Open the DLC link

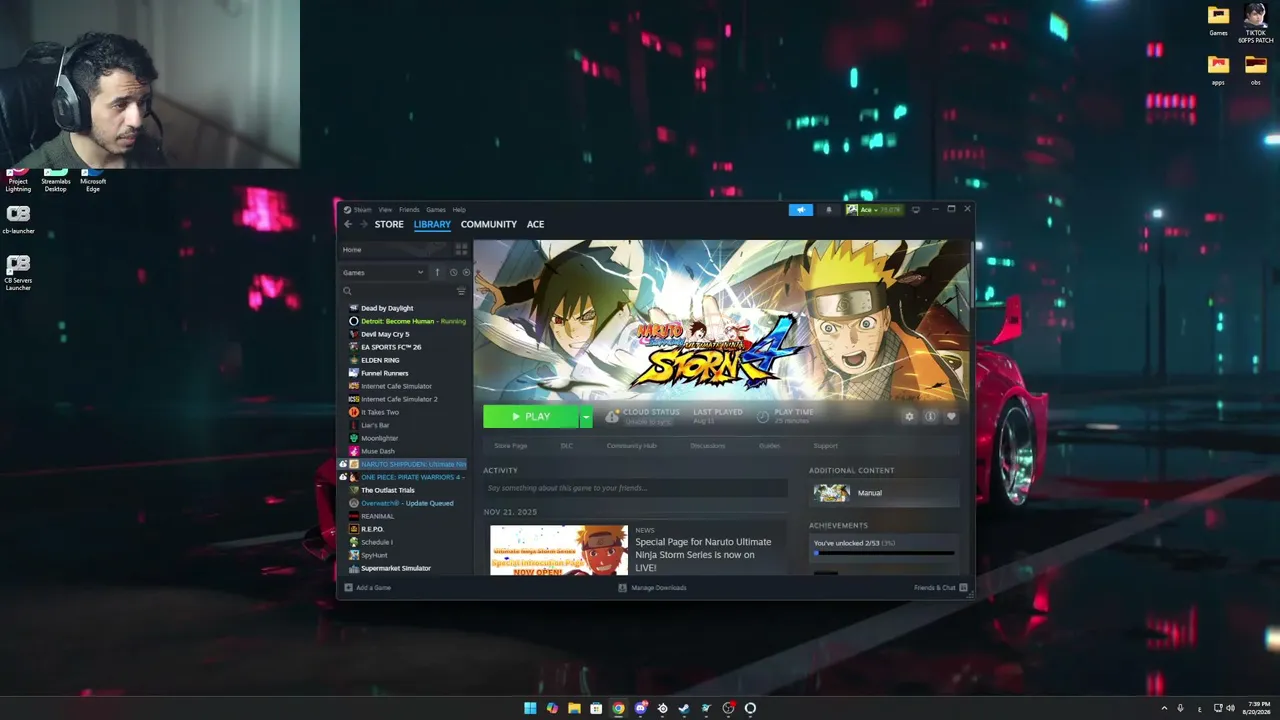[567, 446]
